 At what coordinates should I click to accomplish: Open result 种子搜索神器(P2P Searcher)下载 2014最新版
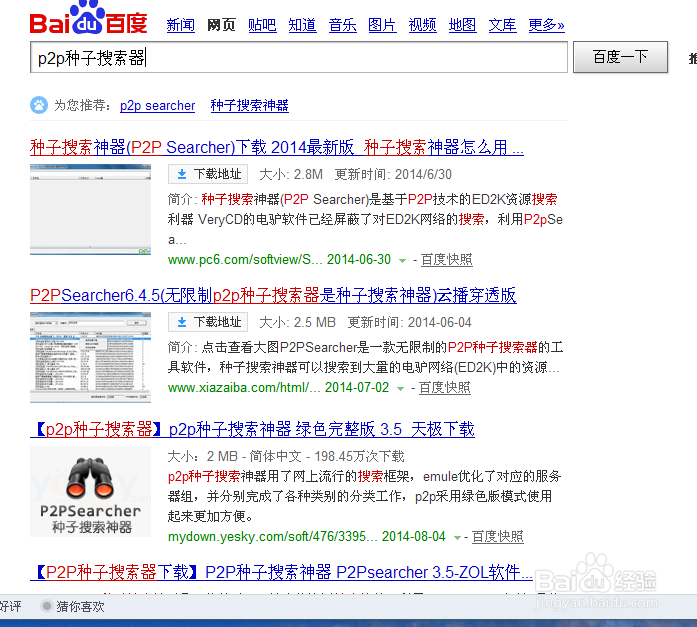click(276, 147)
